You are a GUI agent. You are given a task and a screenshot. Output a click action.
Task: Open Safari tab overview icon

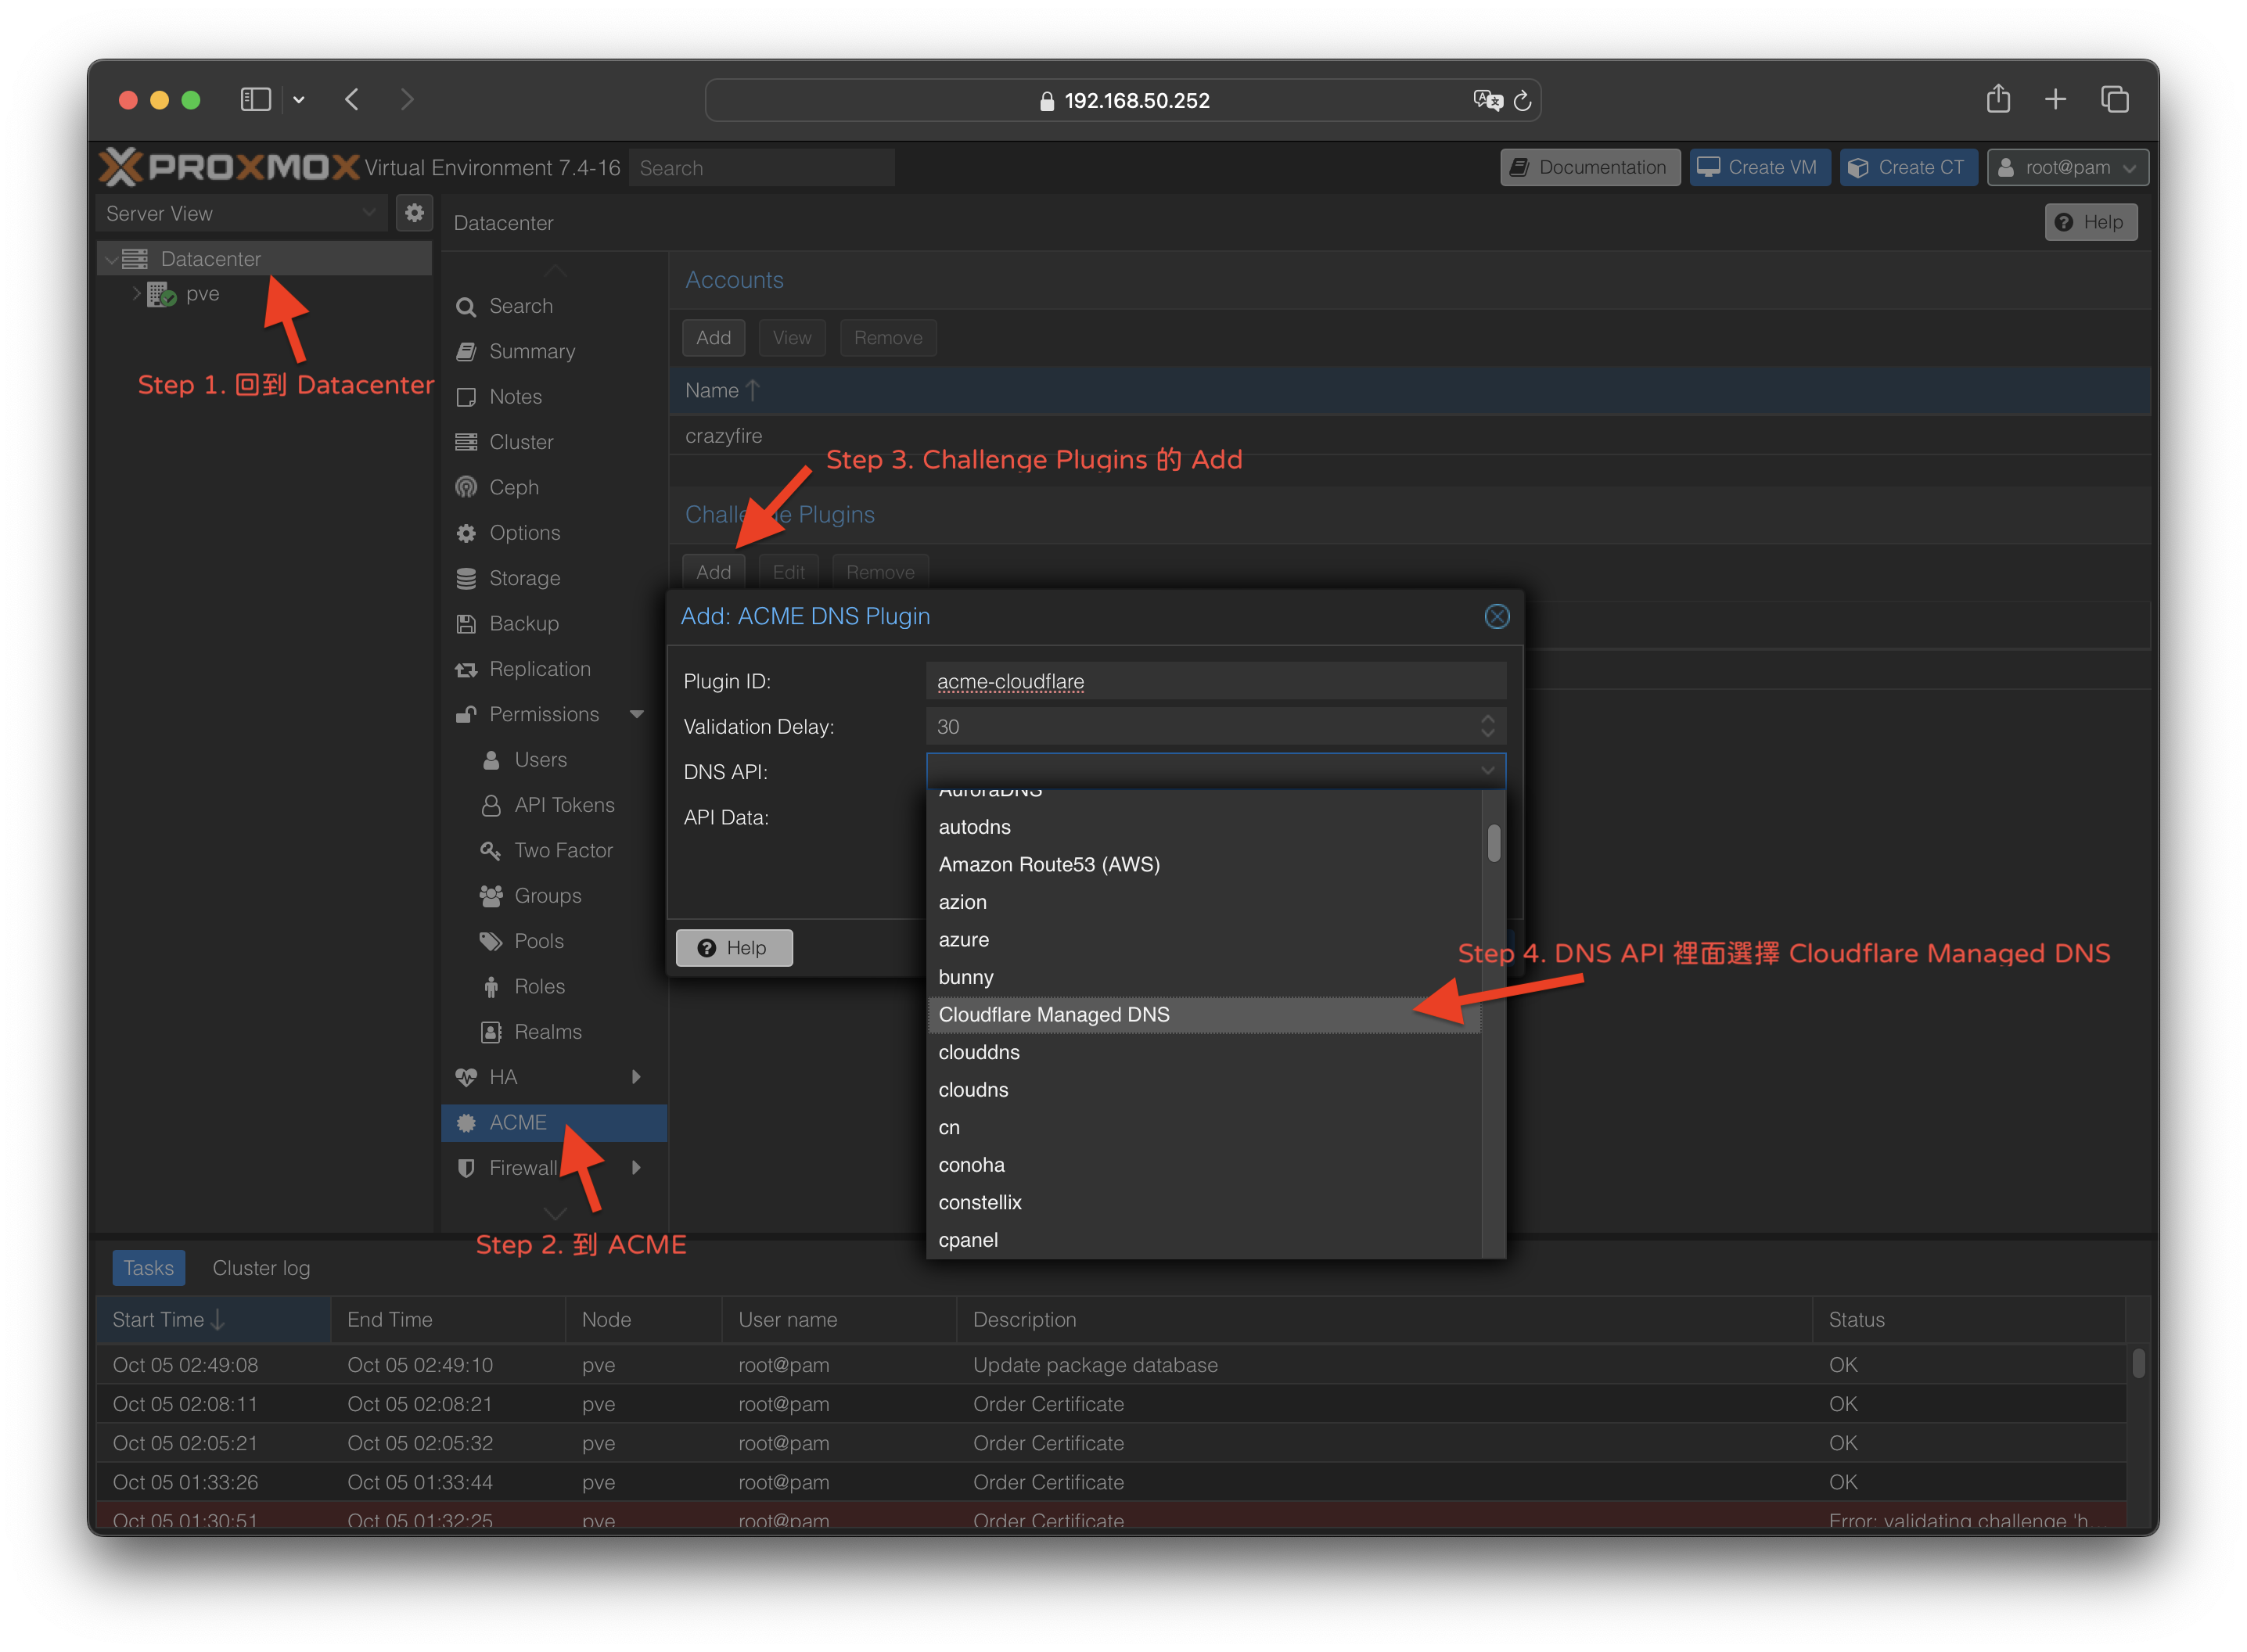[x=2114, y=99]
